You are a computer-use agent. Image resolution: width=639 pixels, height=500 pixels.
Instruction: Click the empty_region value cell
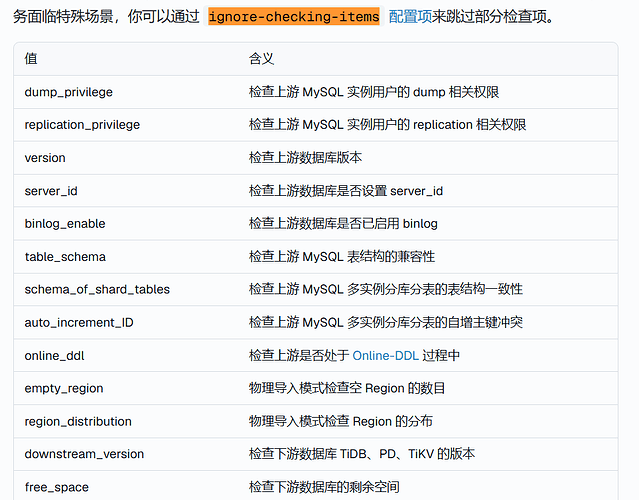tap(64, 388)
